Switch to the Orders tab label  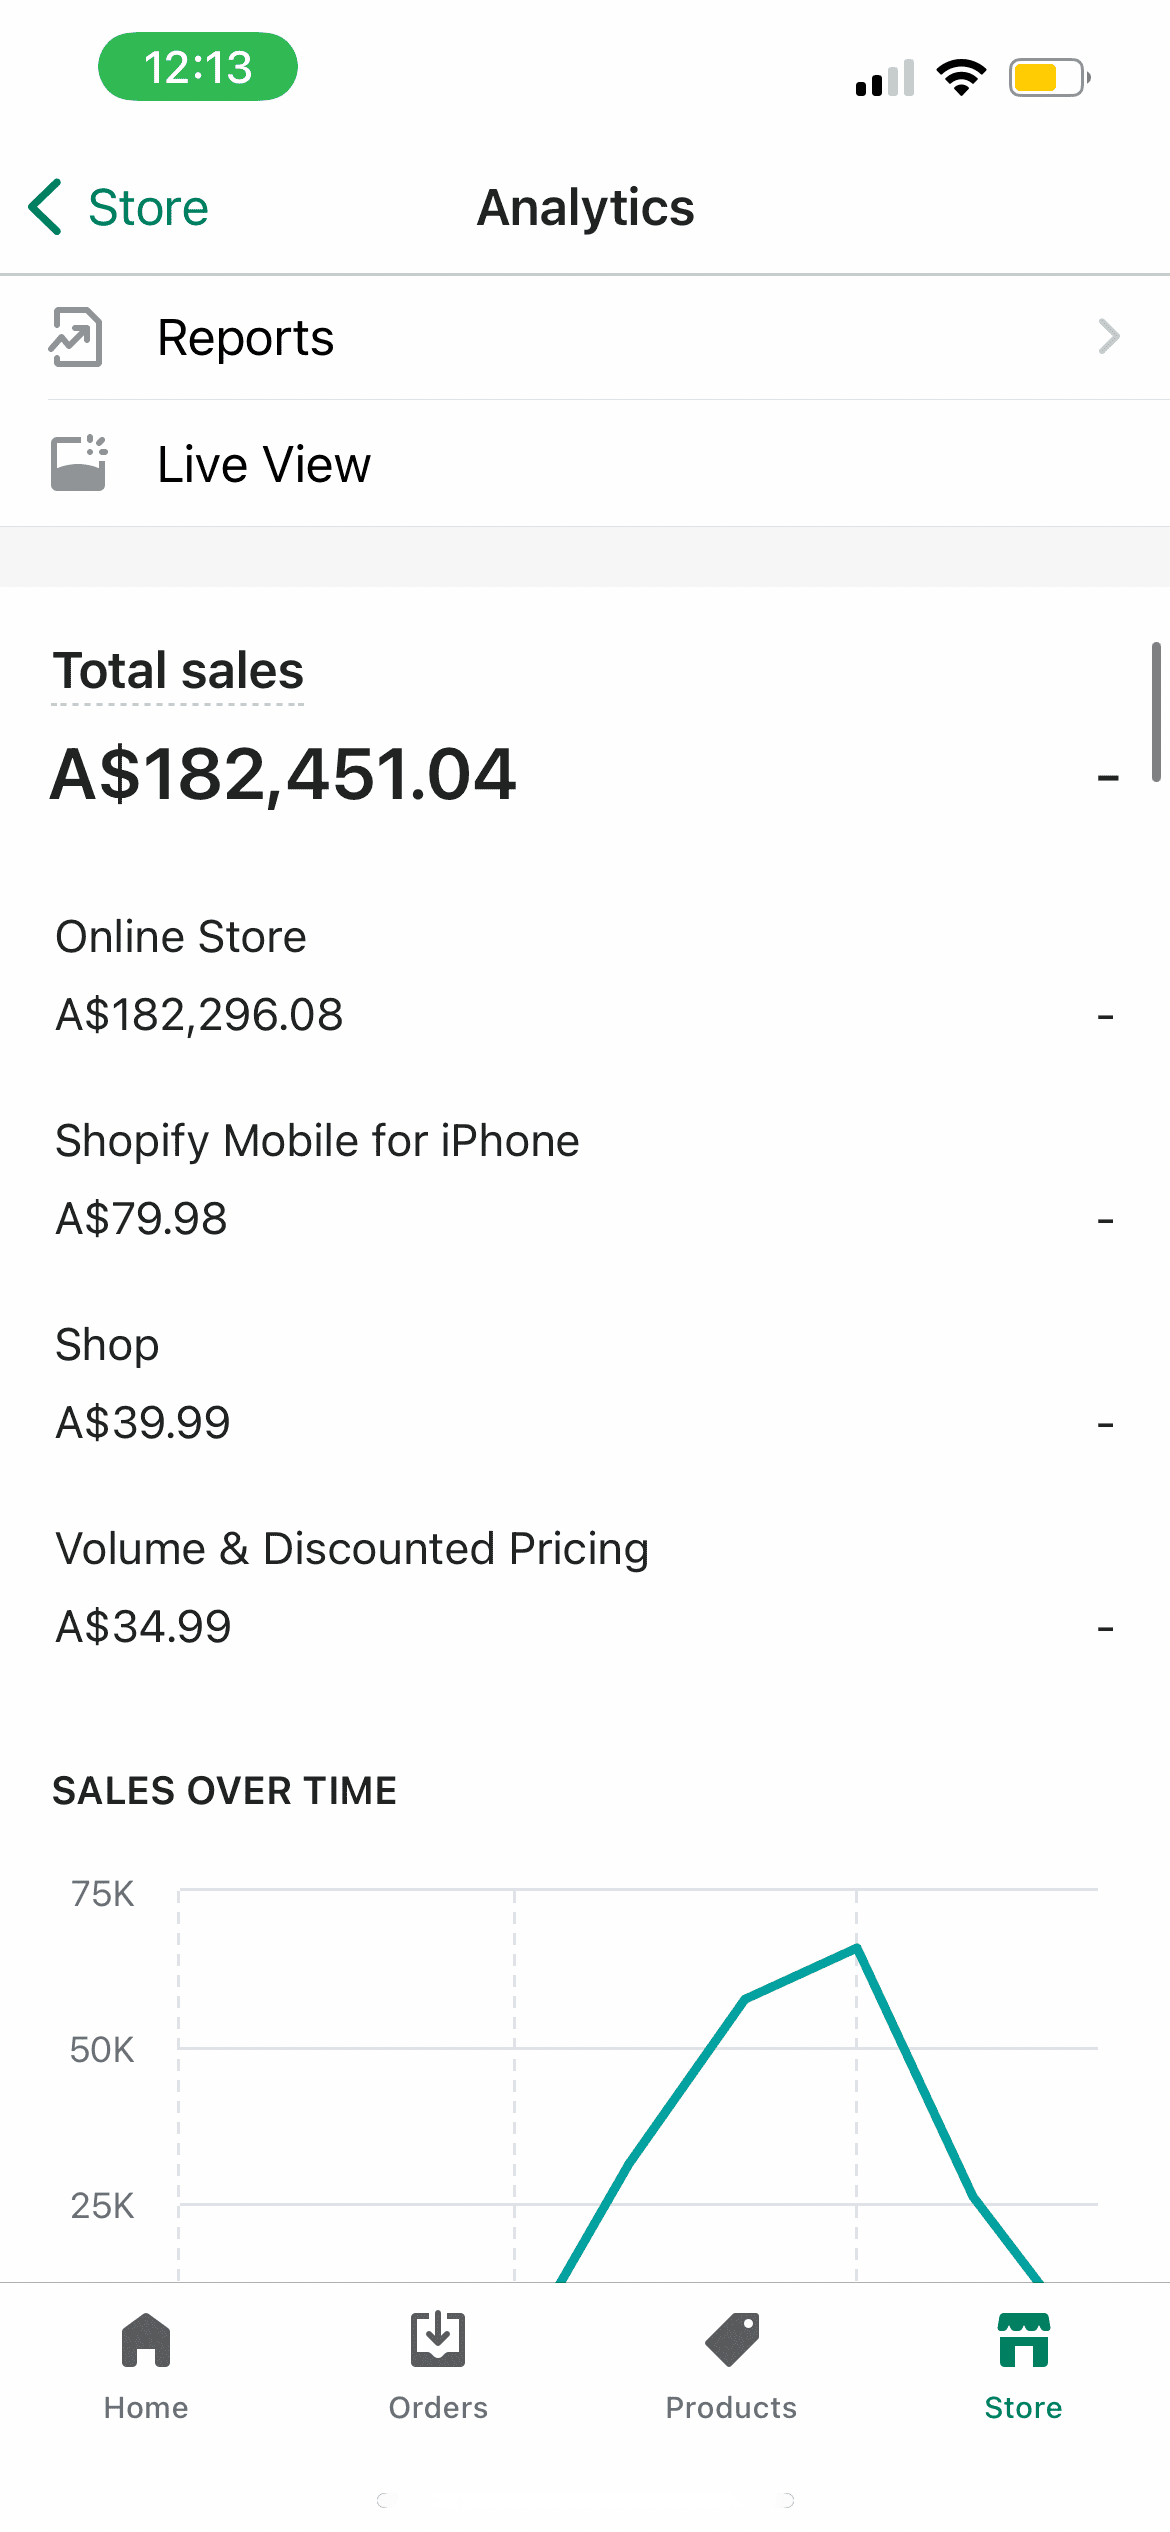(438, 2408)
